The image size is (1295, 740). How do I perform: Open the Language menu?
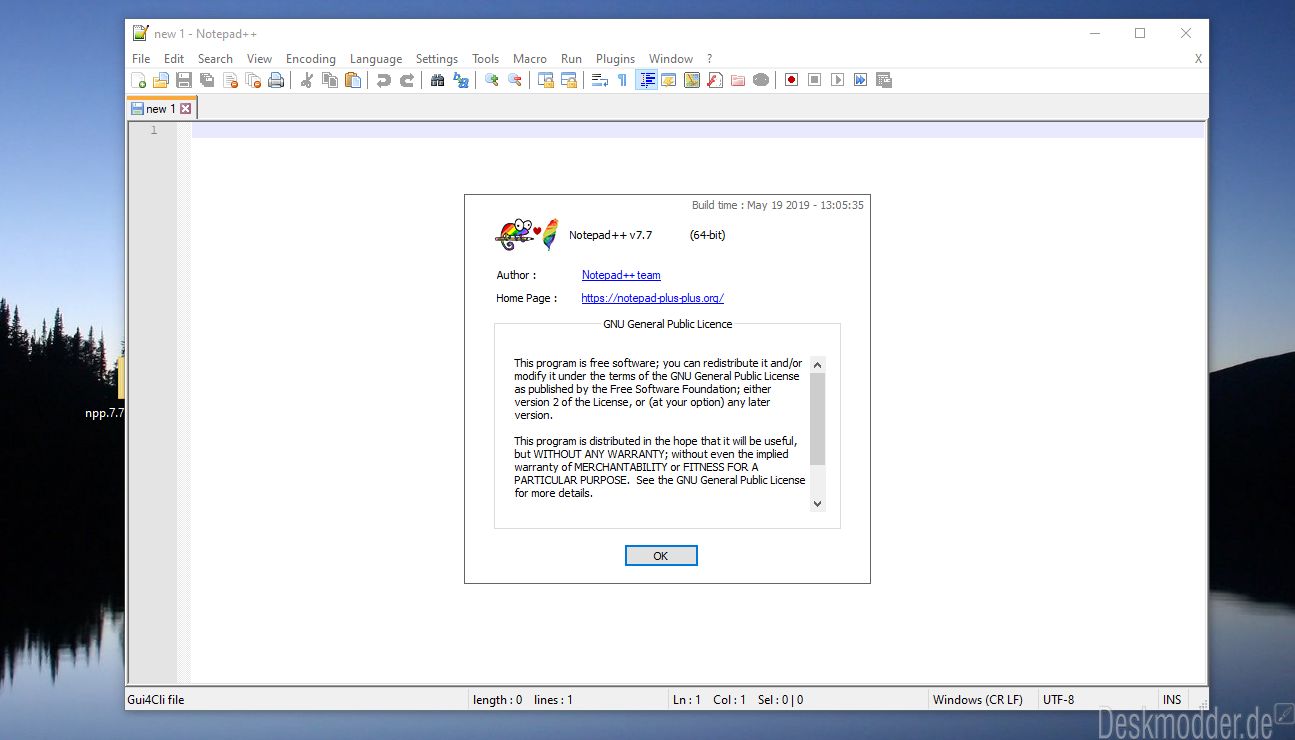click(376, 59)
